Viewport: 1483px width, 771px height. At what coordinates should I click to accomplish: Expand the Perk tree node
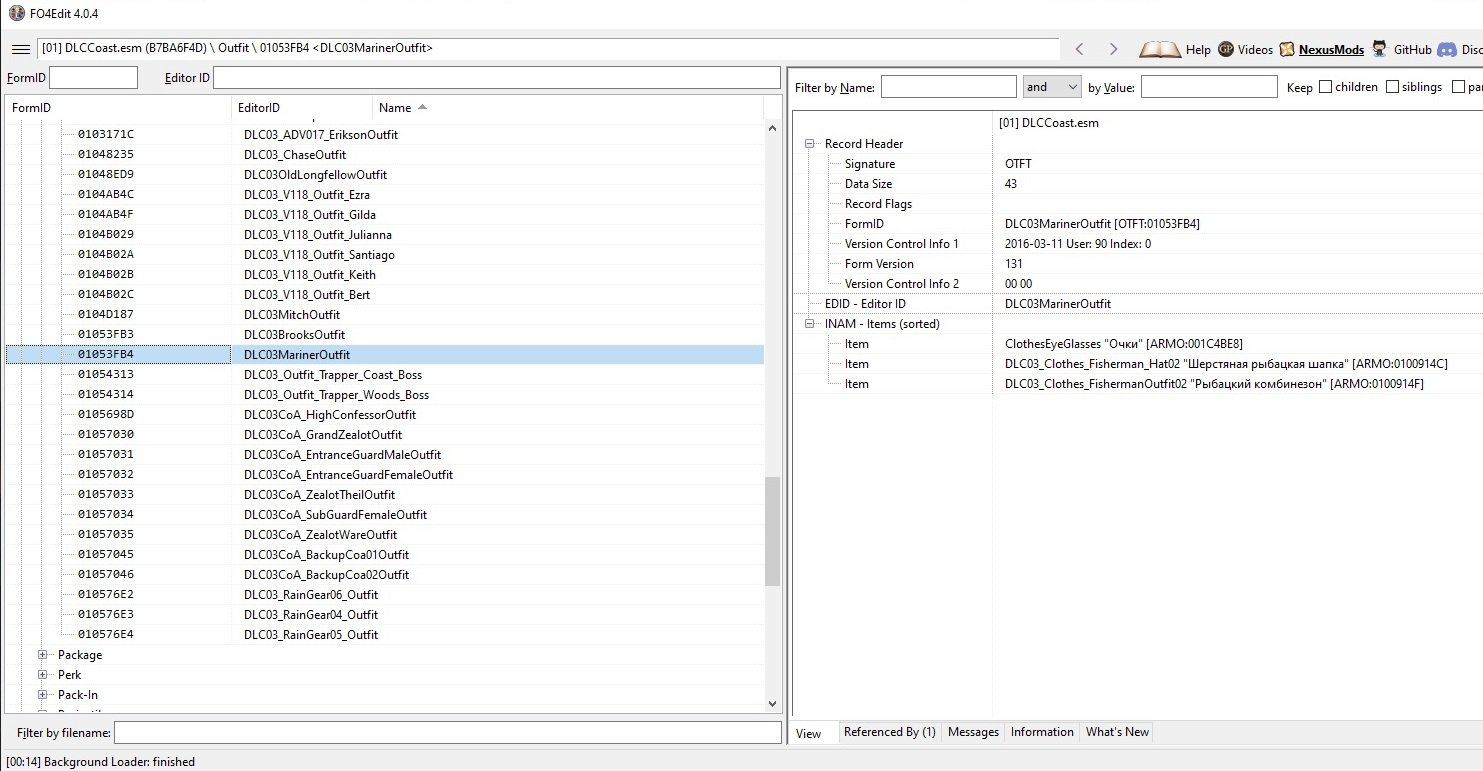point(43,675)
